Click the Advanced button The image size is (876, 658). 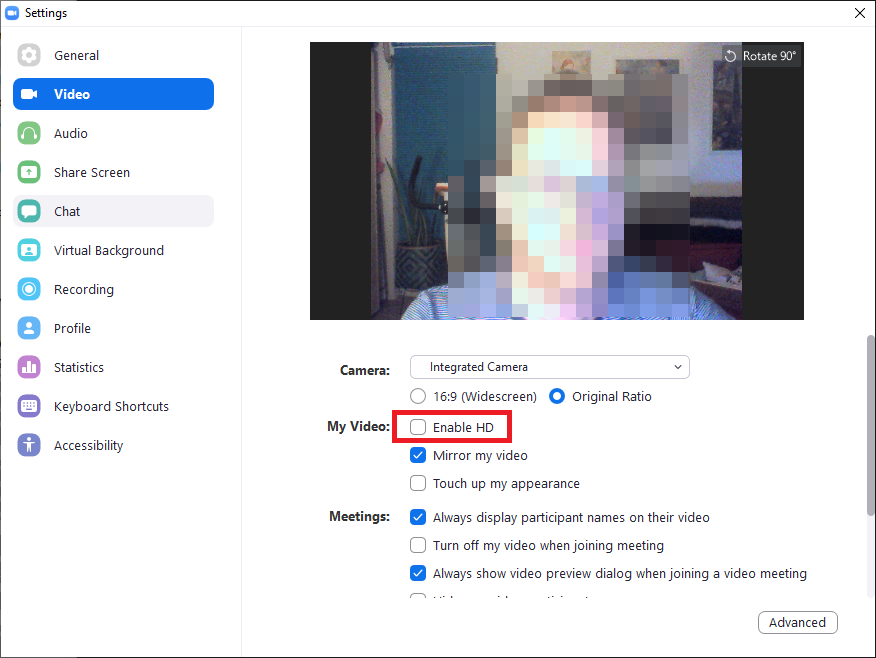[x=797, y=622]
